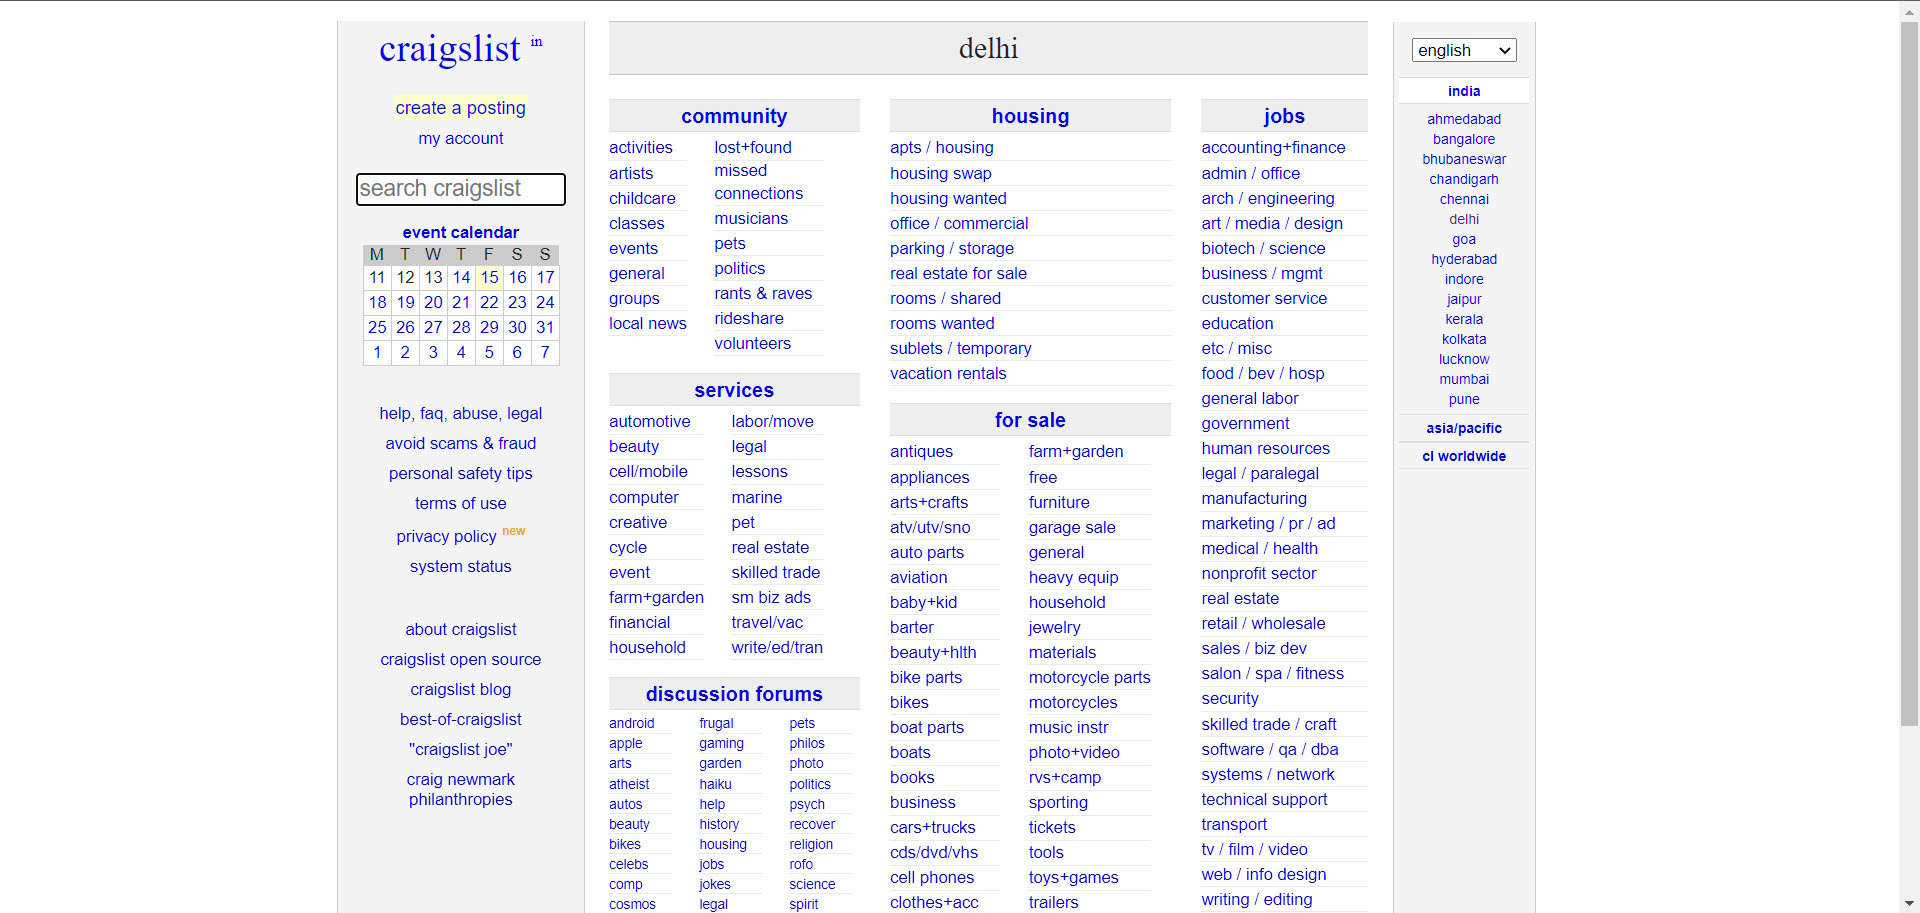Switch to the mumbai site
Image resolution: width=1920 pixels, height=913 pixels.
point(1464,379)
